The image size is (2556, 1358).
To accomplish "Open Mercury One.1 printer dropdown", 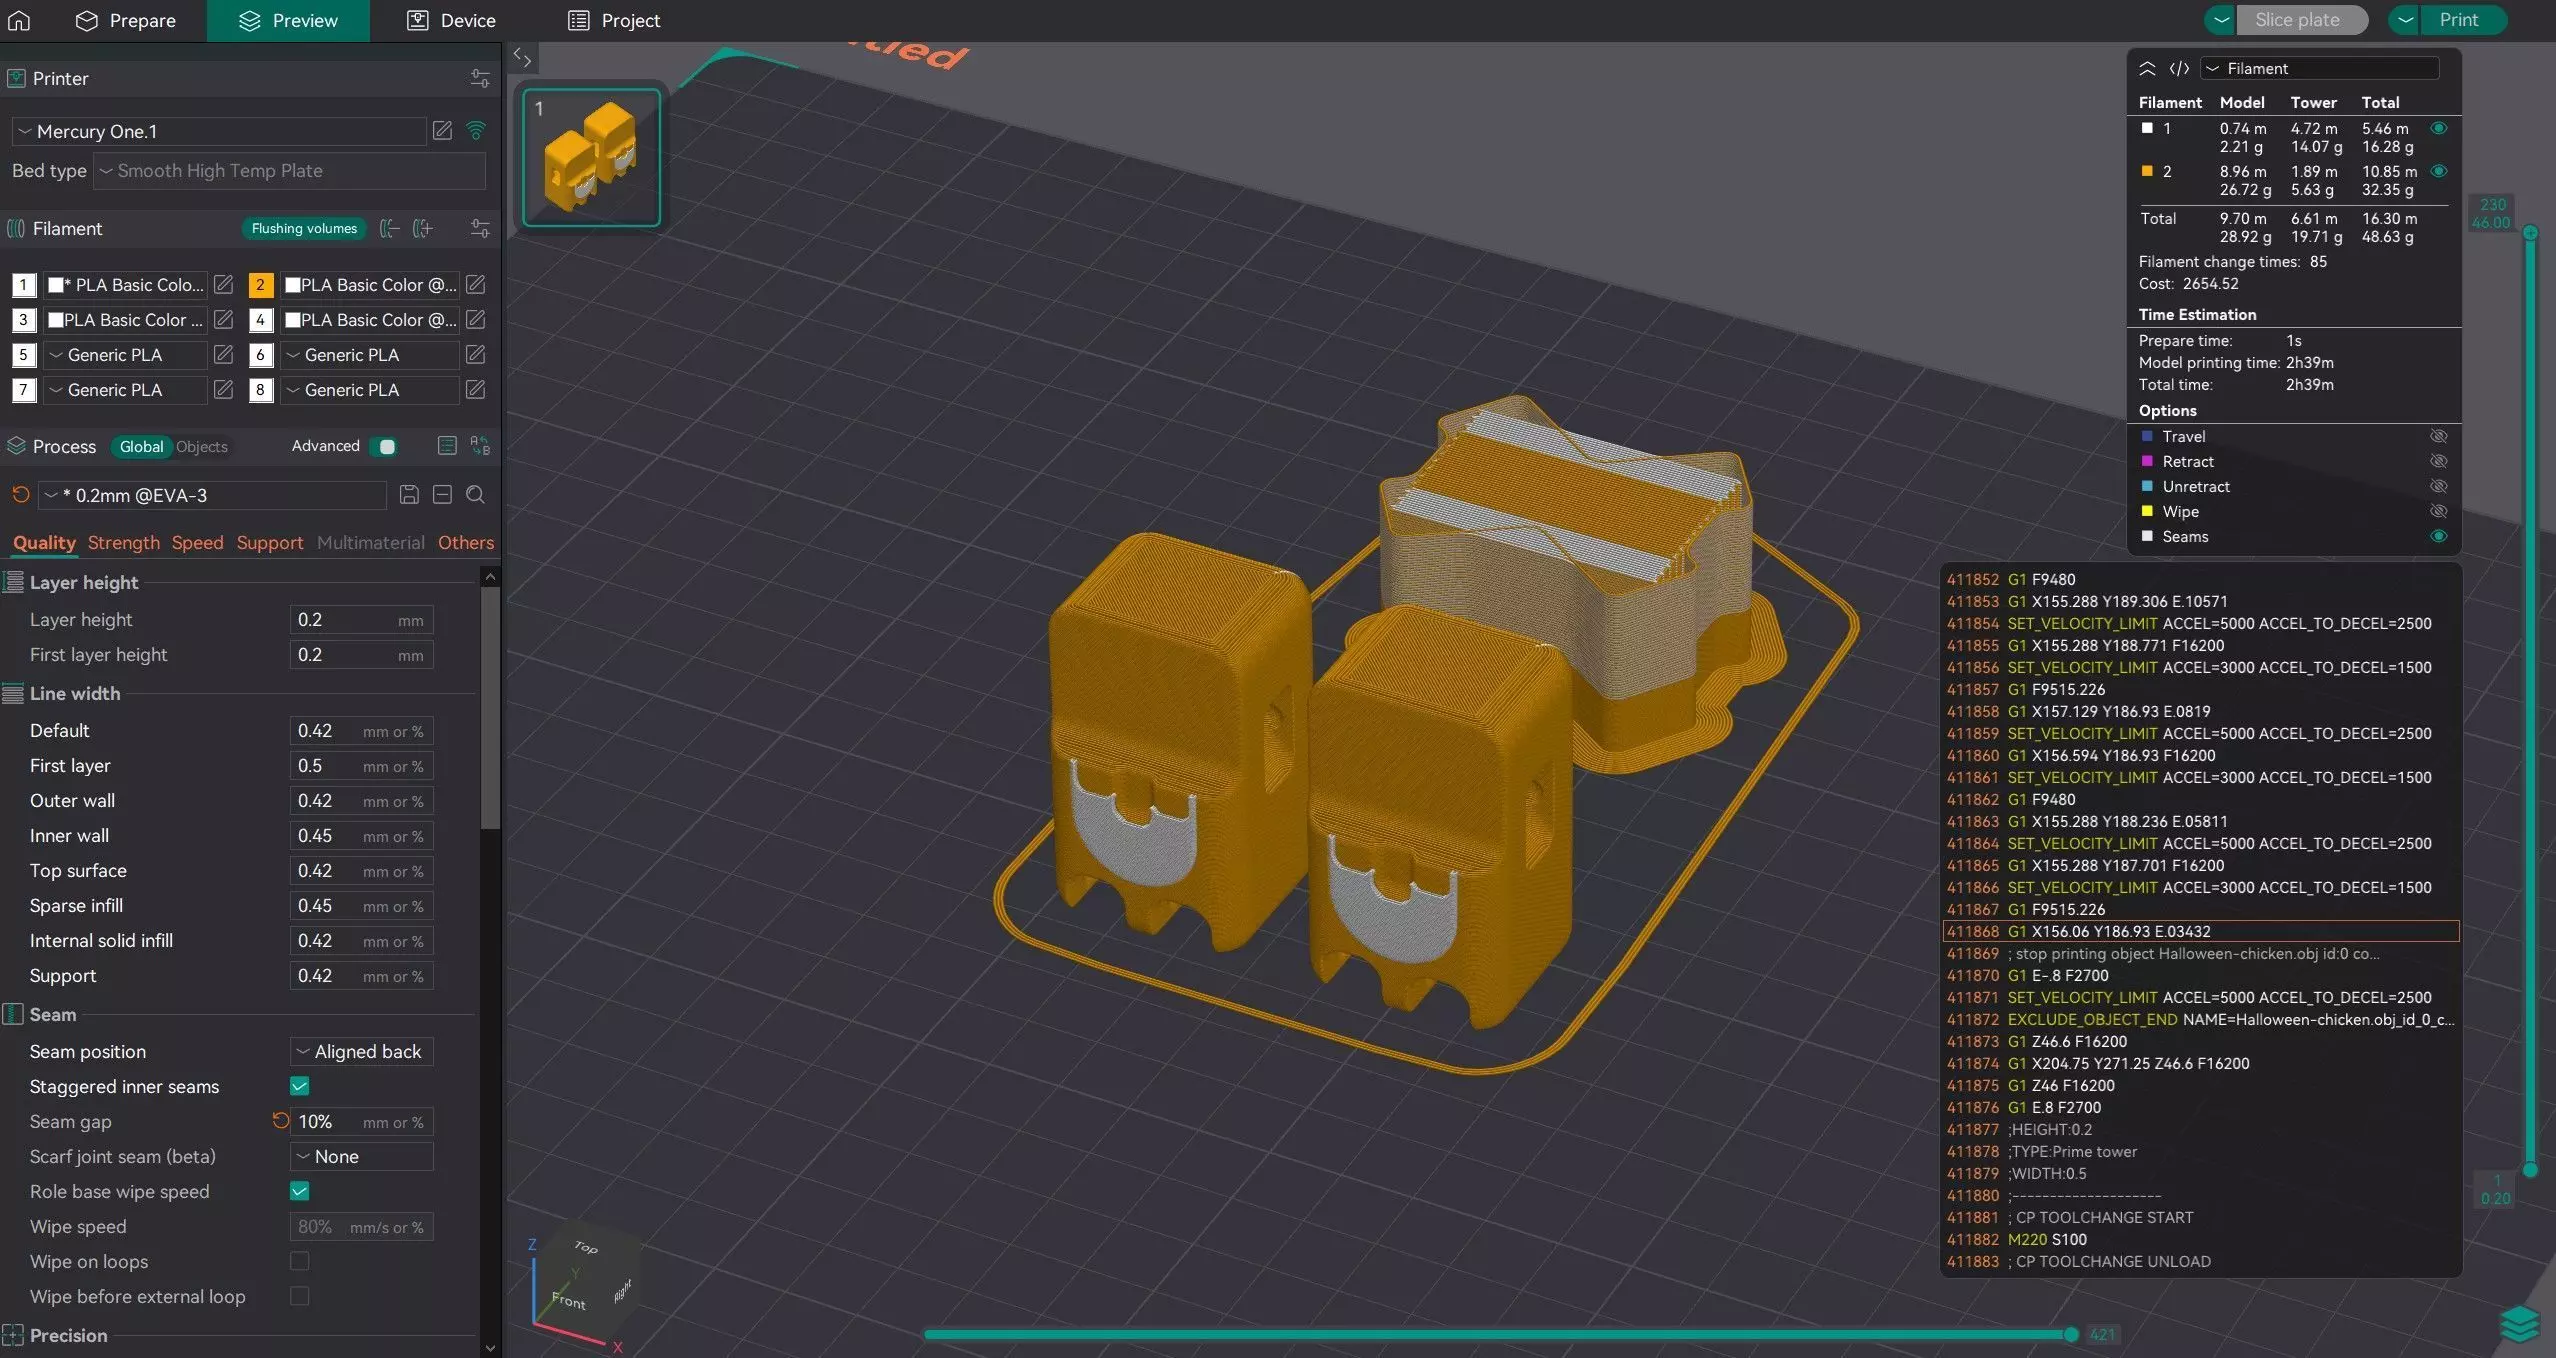I will click(219, 131).
